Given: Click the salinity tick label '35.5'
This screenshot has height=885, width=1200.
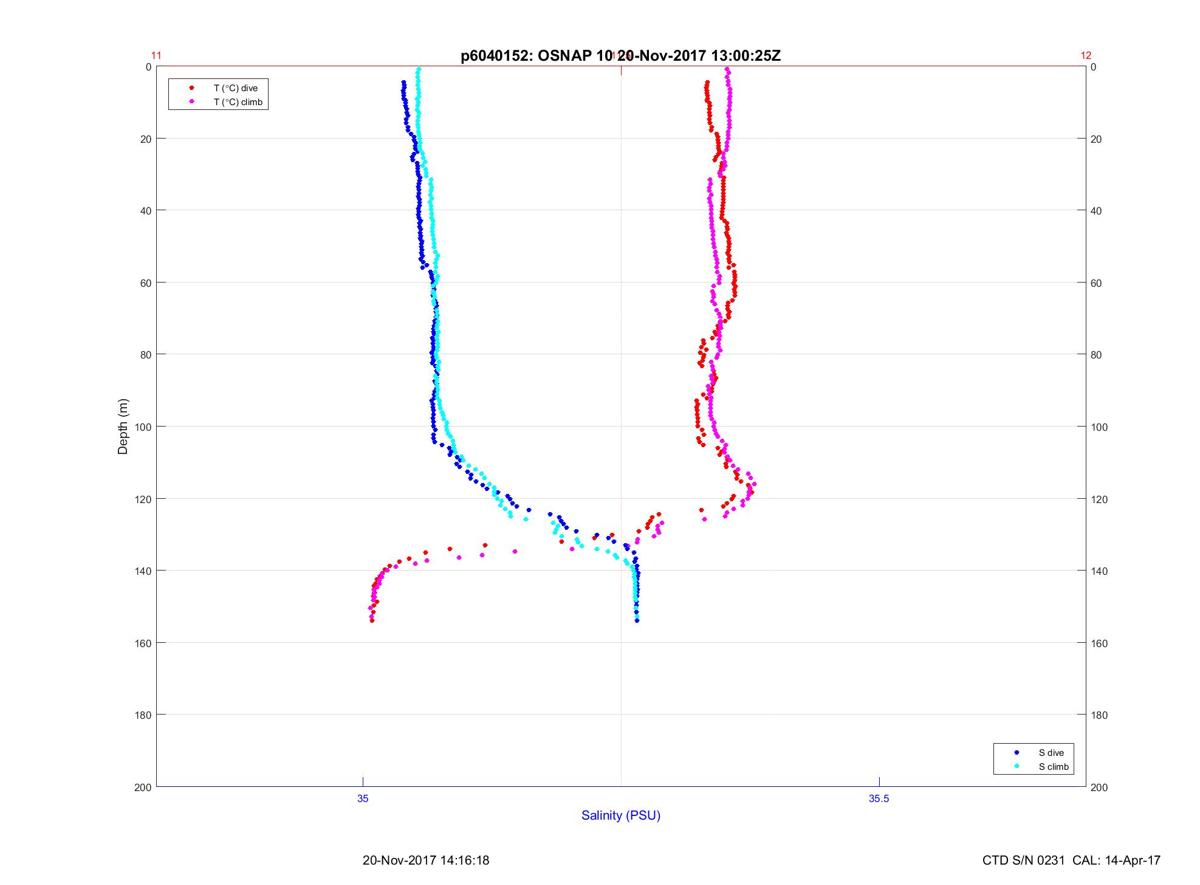Looking at the screenshot, I should coord(878,798).
